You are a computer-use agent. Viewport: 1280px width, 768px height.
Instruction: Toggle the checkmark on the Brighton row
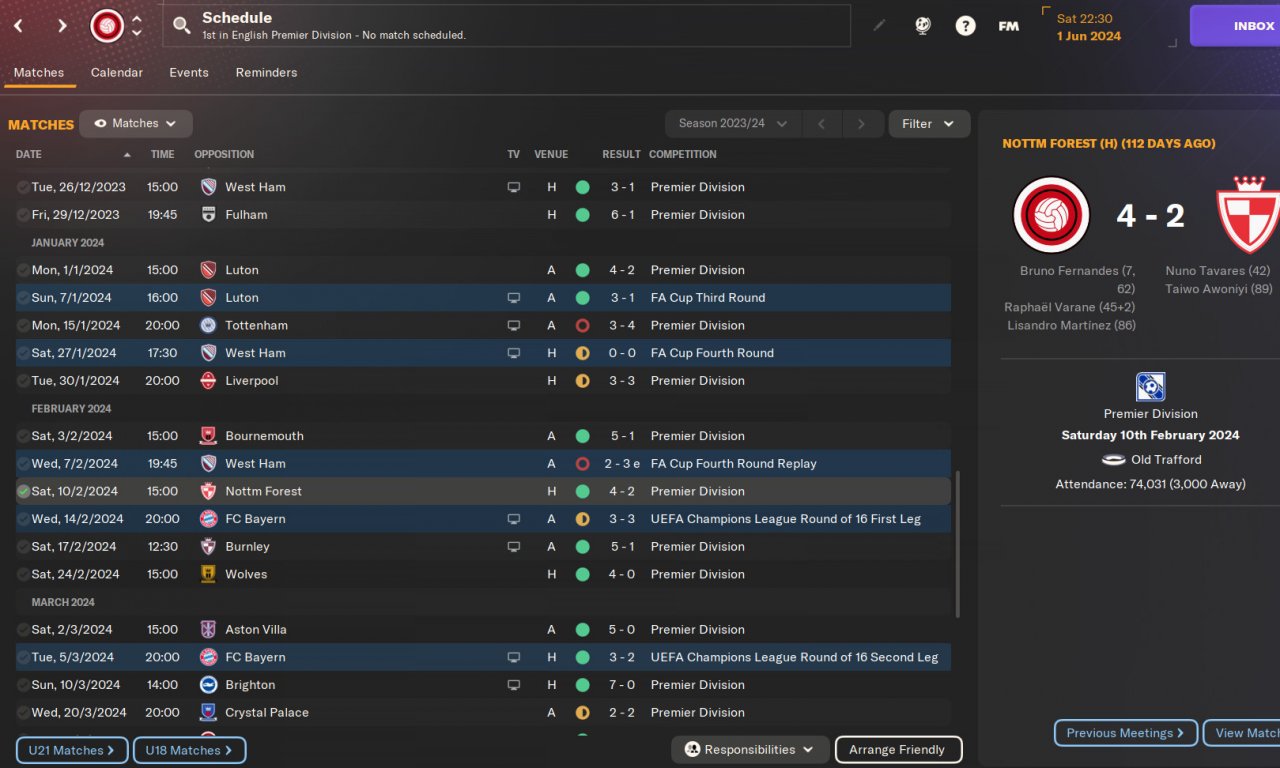(23, 685)
